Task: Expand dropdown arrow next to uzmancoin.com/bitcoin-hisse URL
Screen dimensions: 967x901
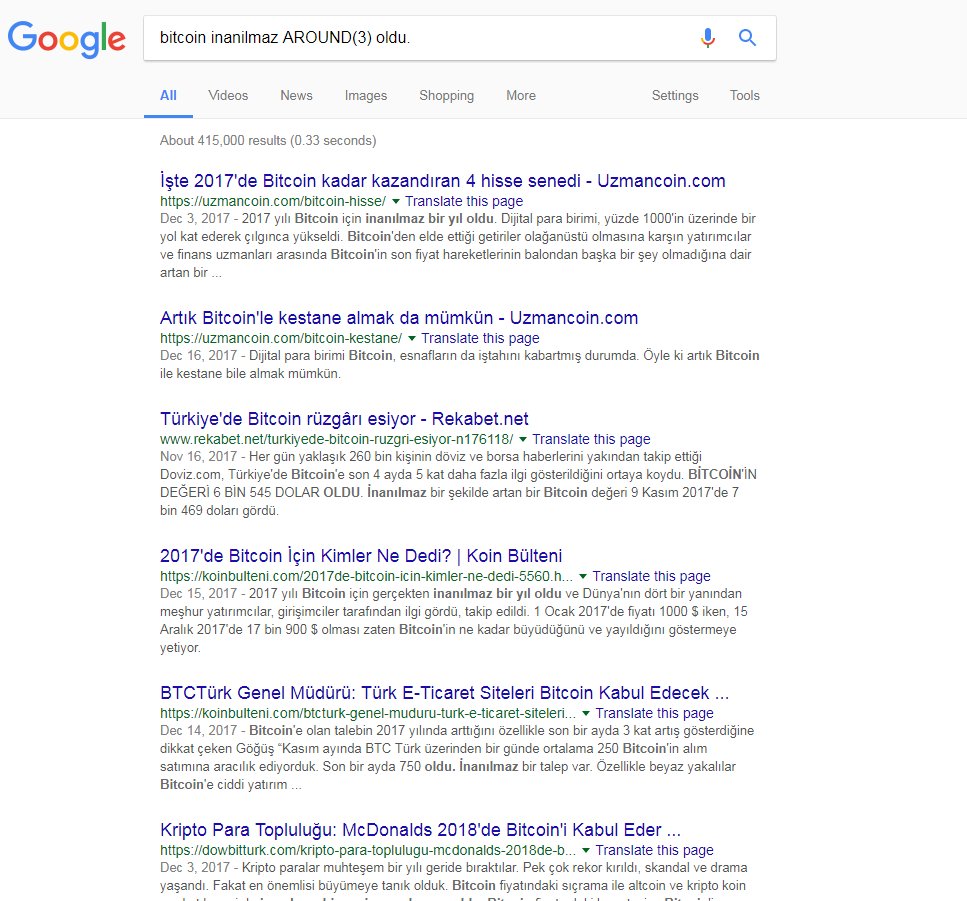Action: point(396,202)
